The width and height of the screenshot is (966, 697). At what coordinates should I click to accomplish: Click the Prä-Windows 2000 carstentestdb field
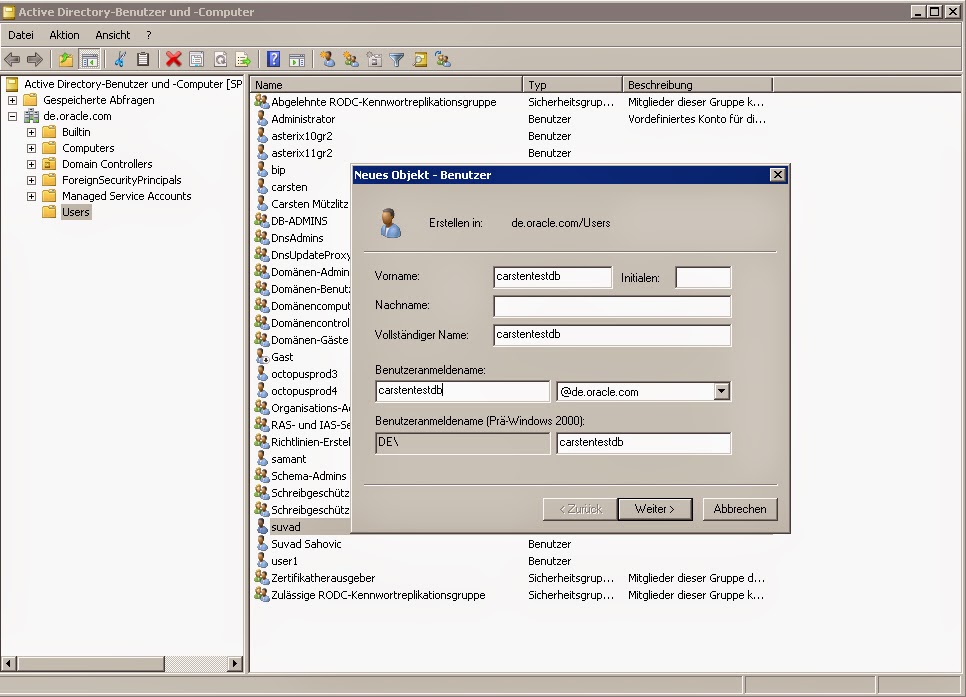tap(644, 442)
